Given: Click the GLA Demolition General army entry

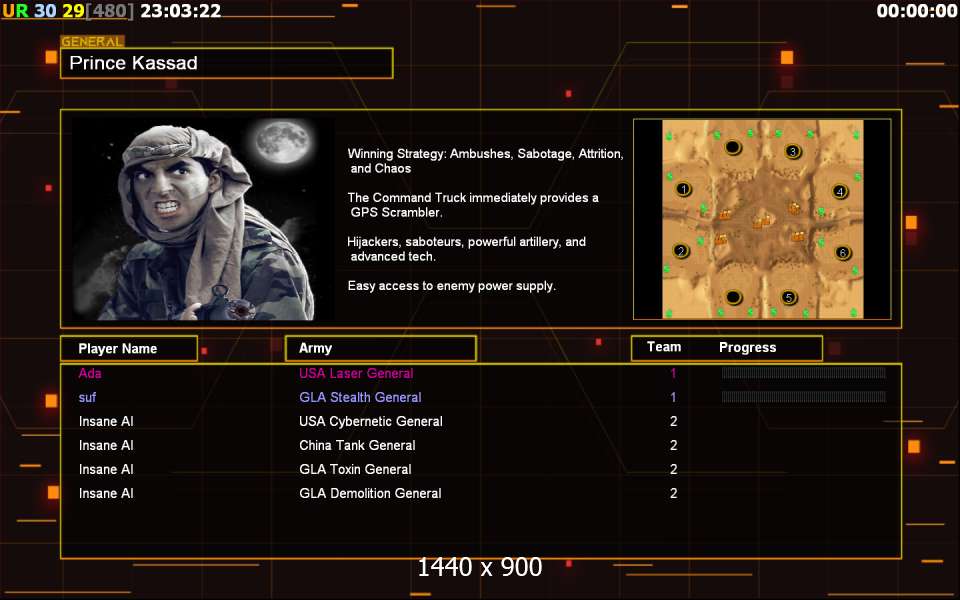Looking at the screenshot, I should 370,493.
